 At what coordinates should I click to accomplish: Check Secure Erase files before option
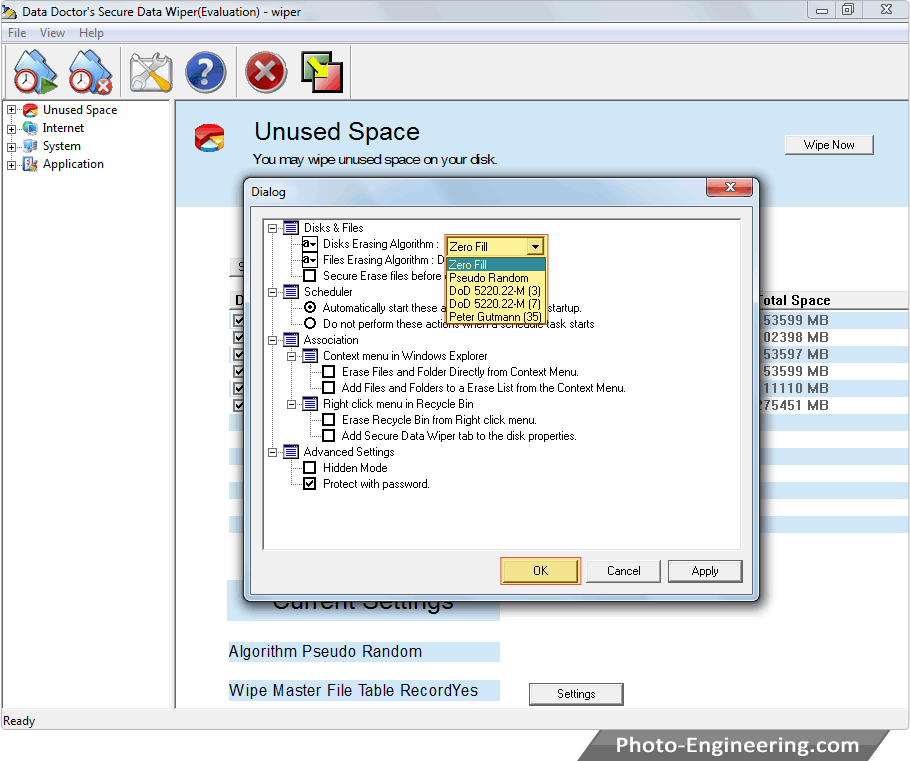pyautogui.click(x=310, y=275)
